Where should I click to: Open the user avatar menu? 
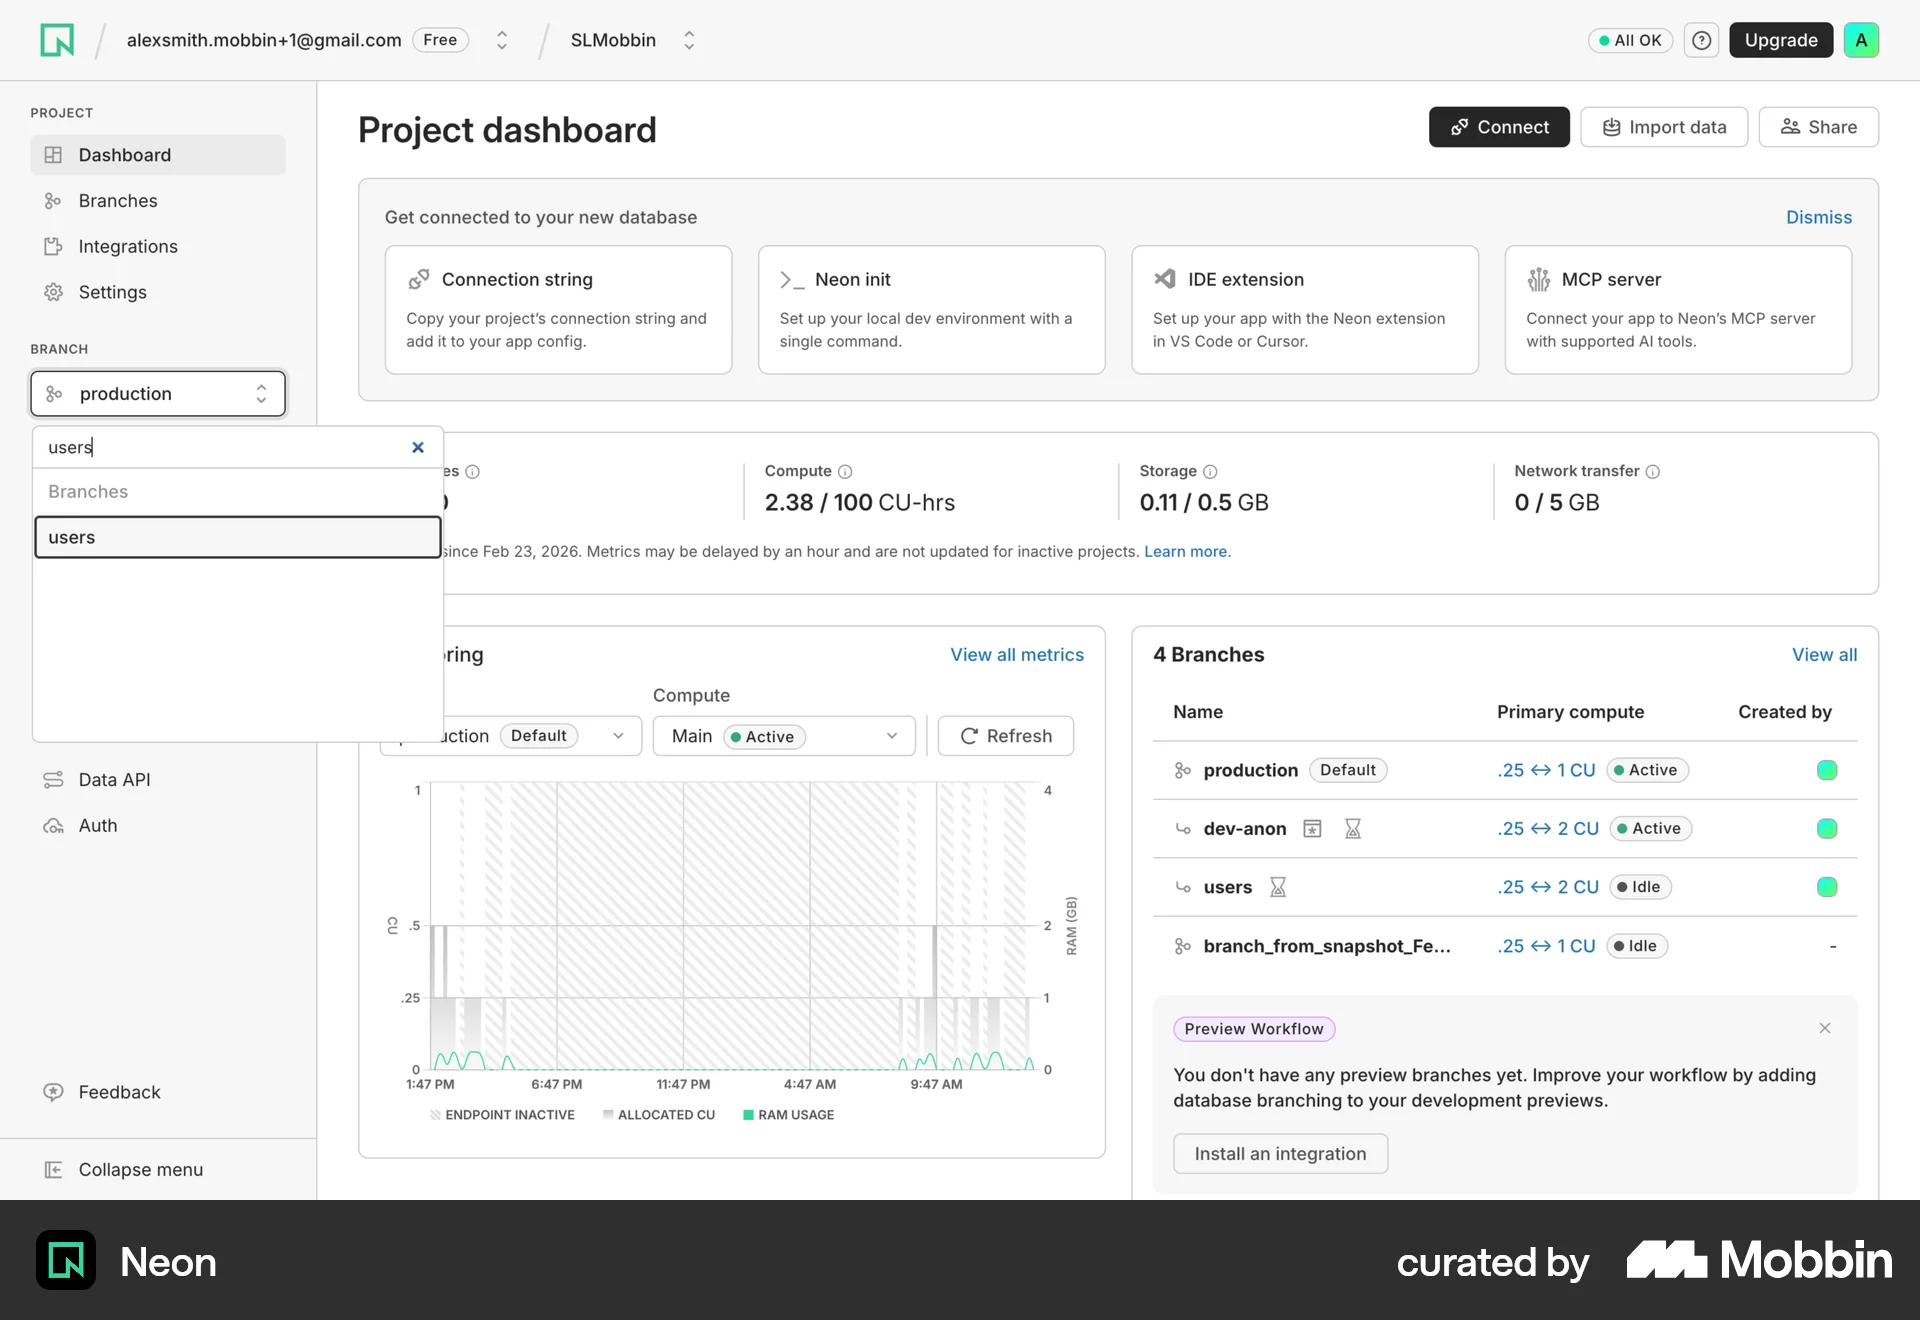pos(1861,40)
